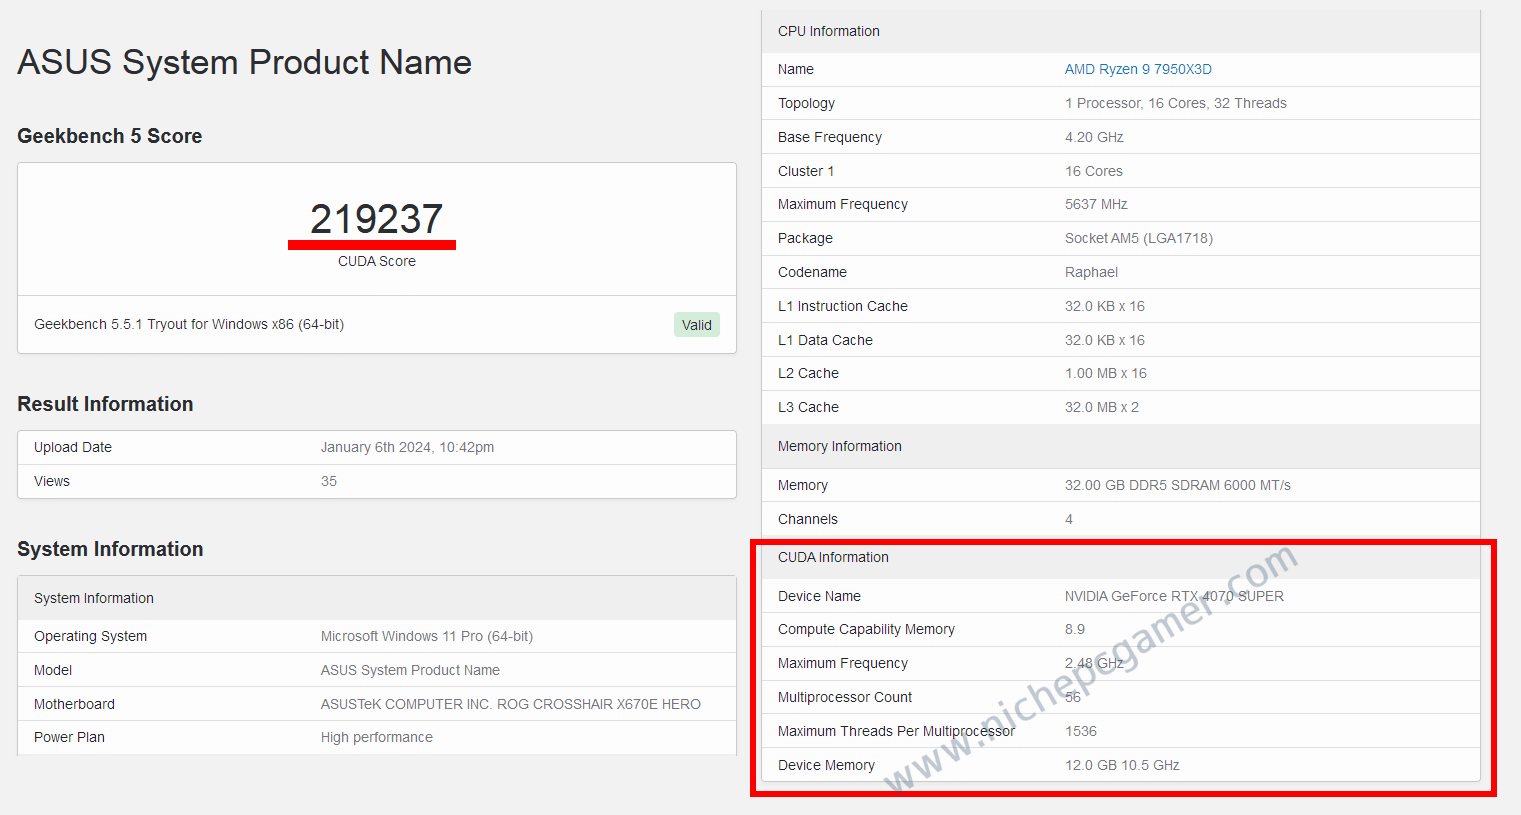Select the Memory value 32.00 GB DDR5 SDRAM

1178,485
